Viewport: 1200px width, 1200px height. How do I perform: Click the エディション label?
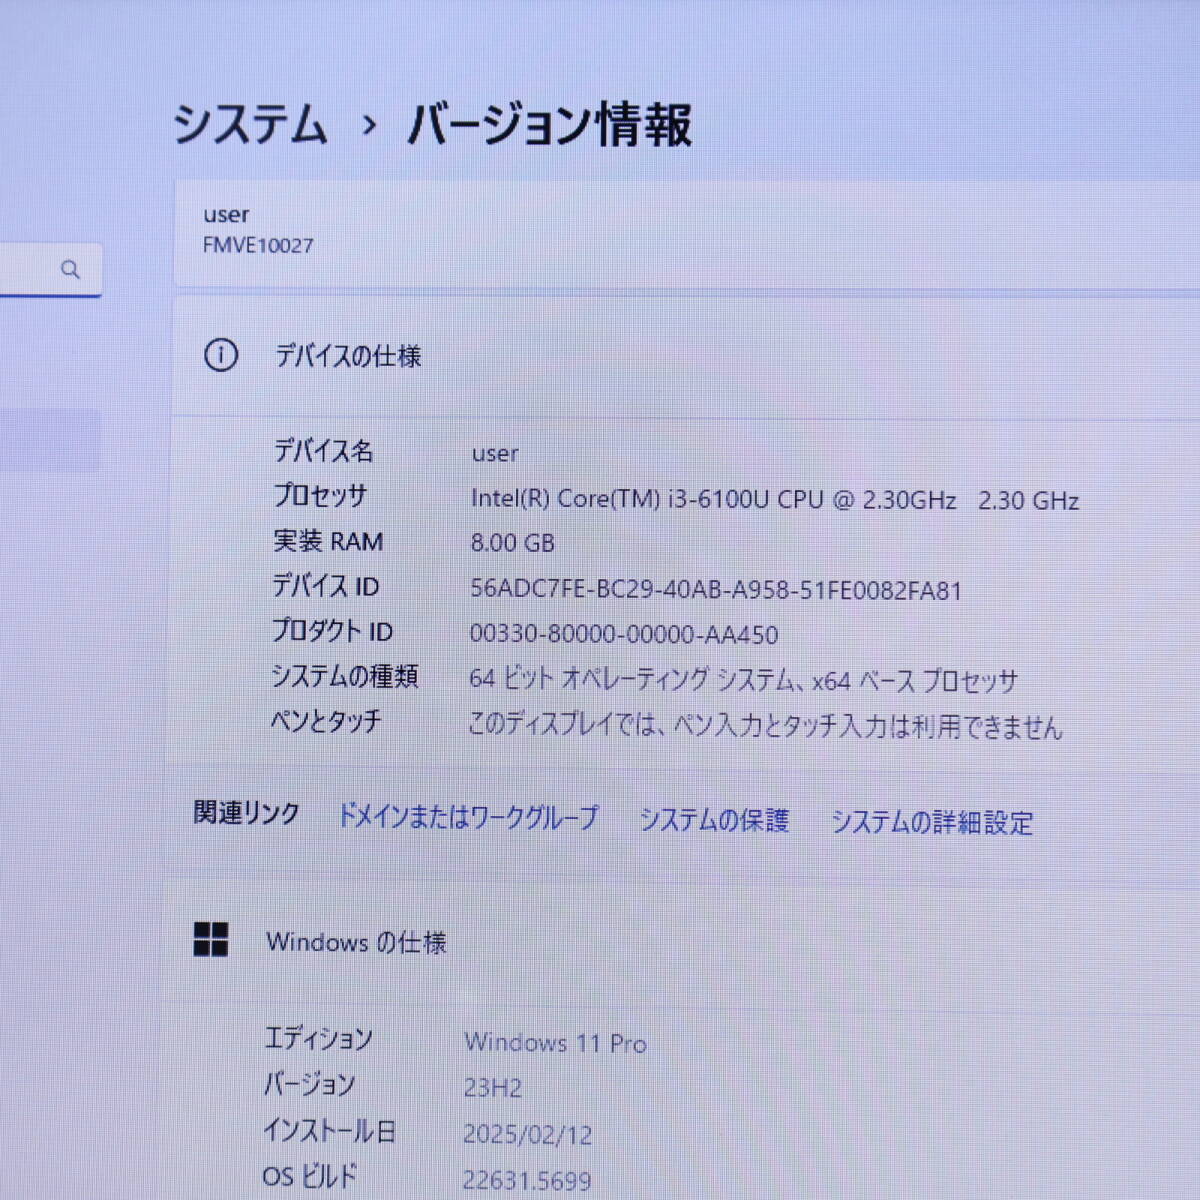click(x=318, y=1039)
